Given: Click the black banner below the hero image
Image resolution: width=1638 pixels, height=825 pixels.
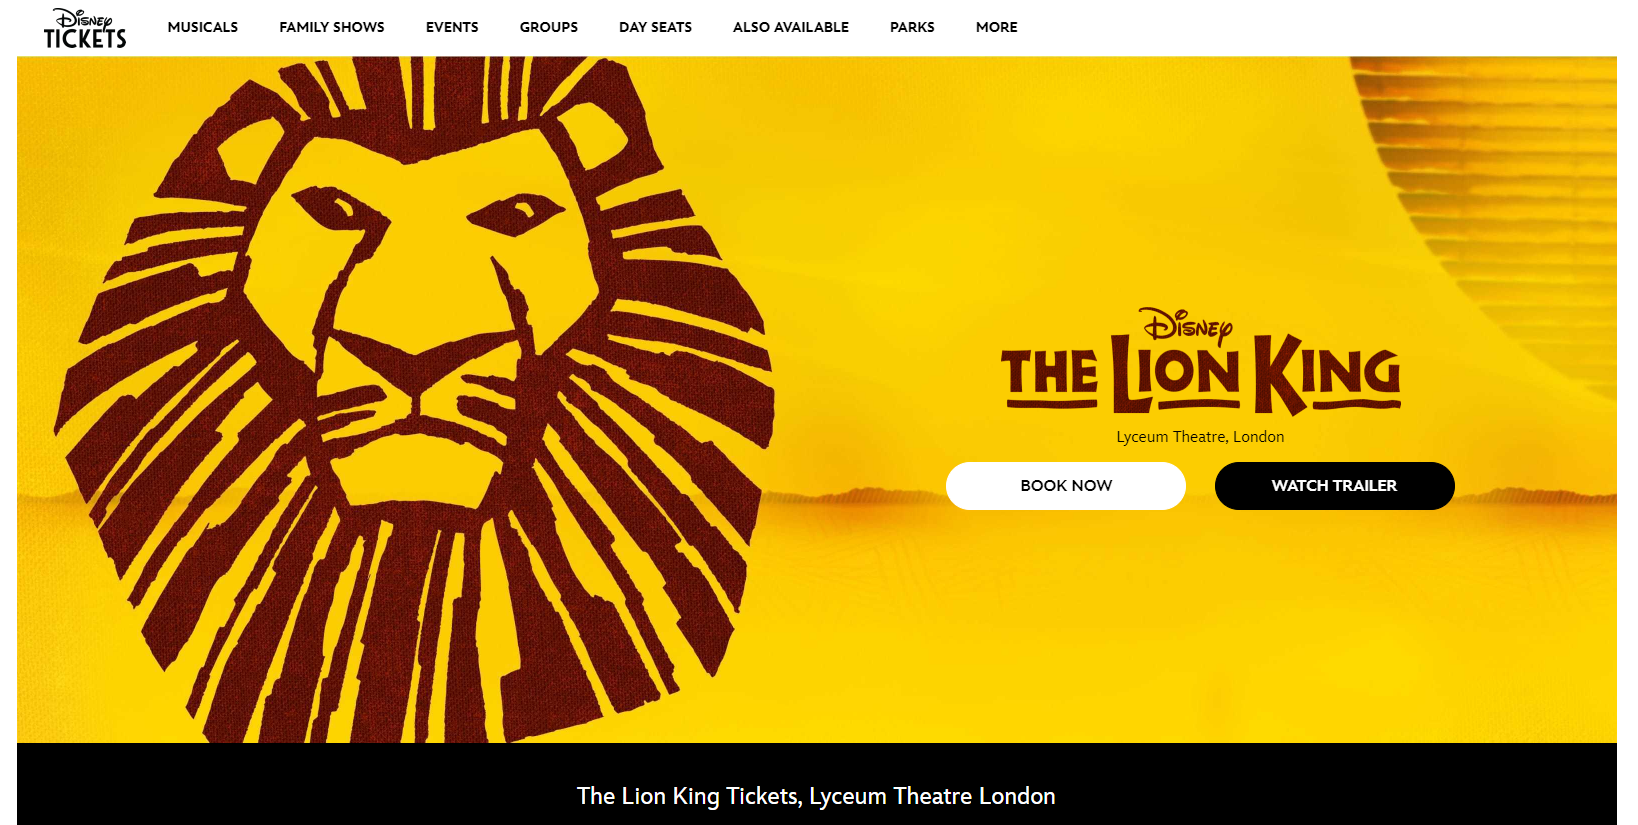Looking at the screenshot, I should 817,784.
